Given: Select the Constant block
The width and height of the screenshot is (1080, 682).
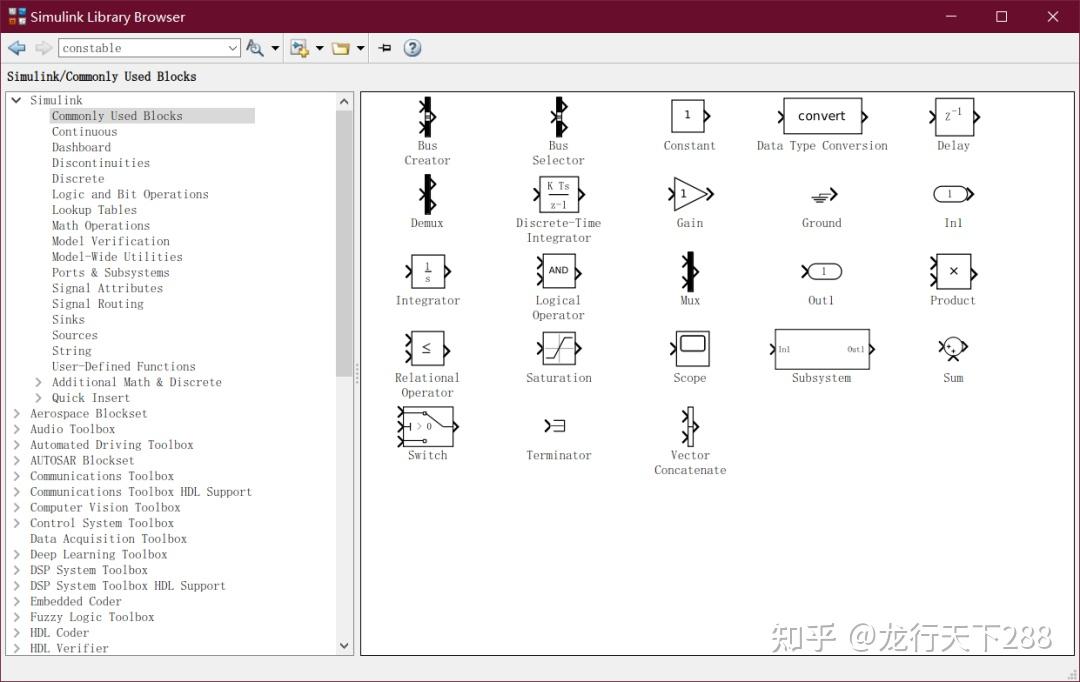Looking at the screenshot, I should click(689, 116).
